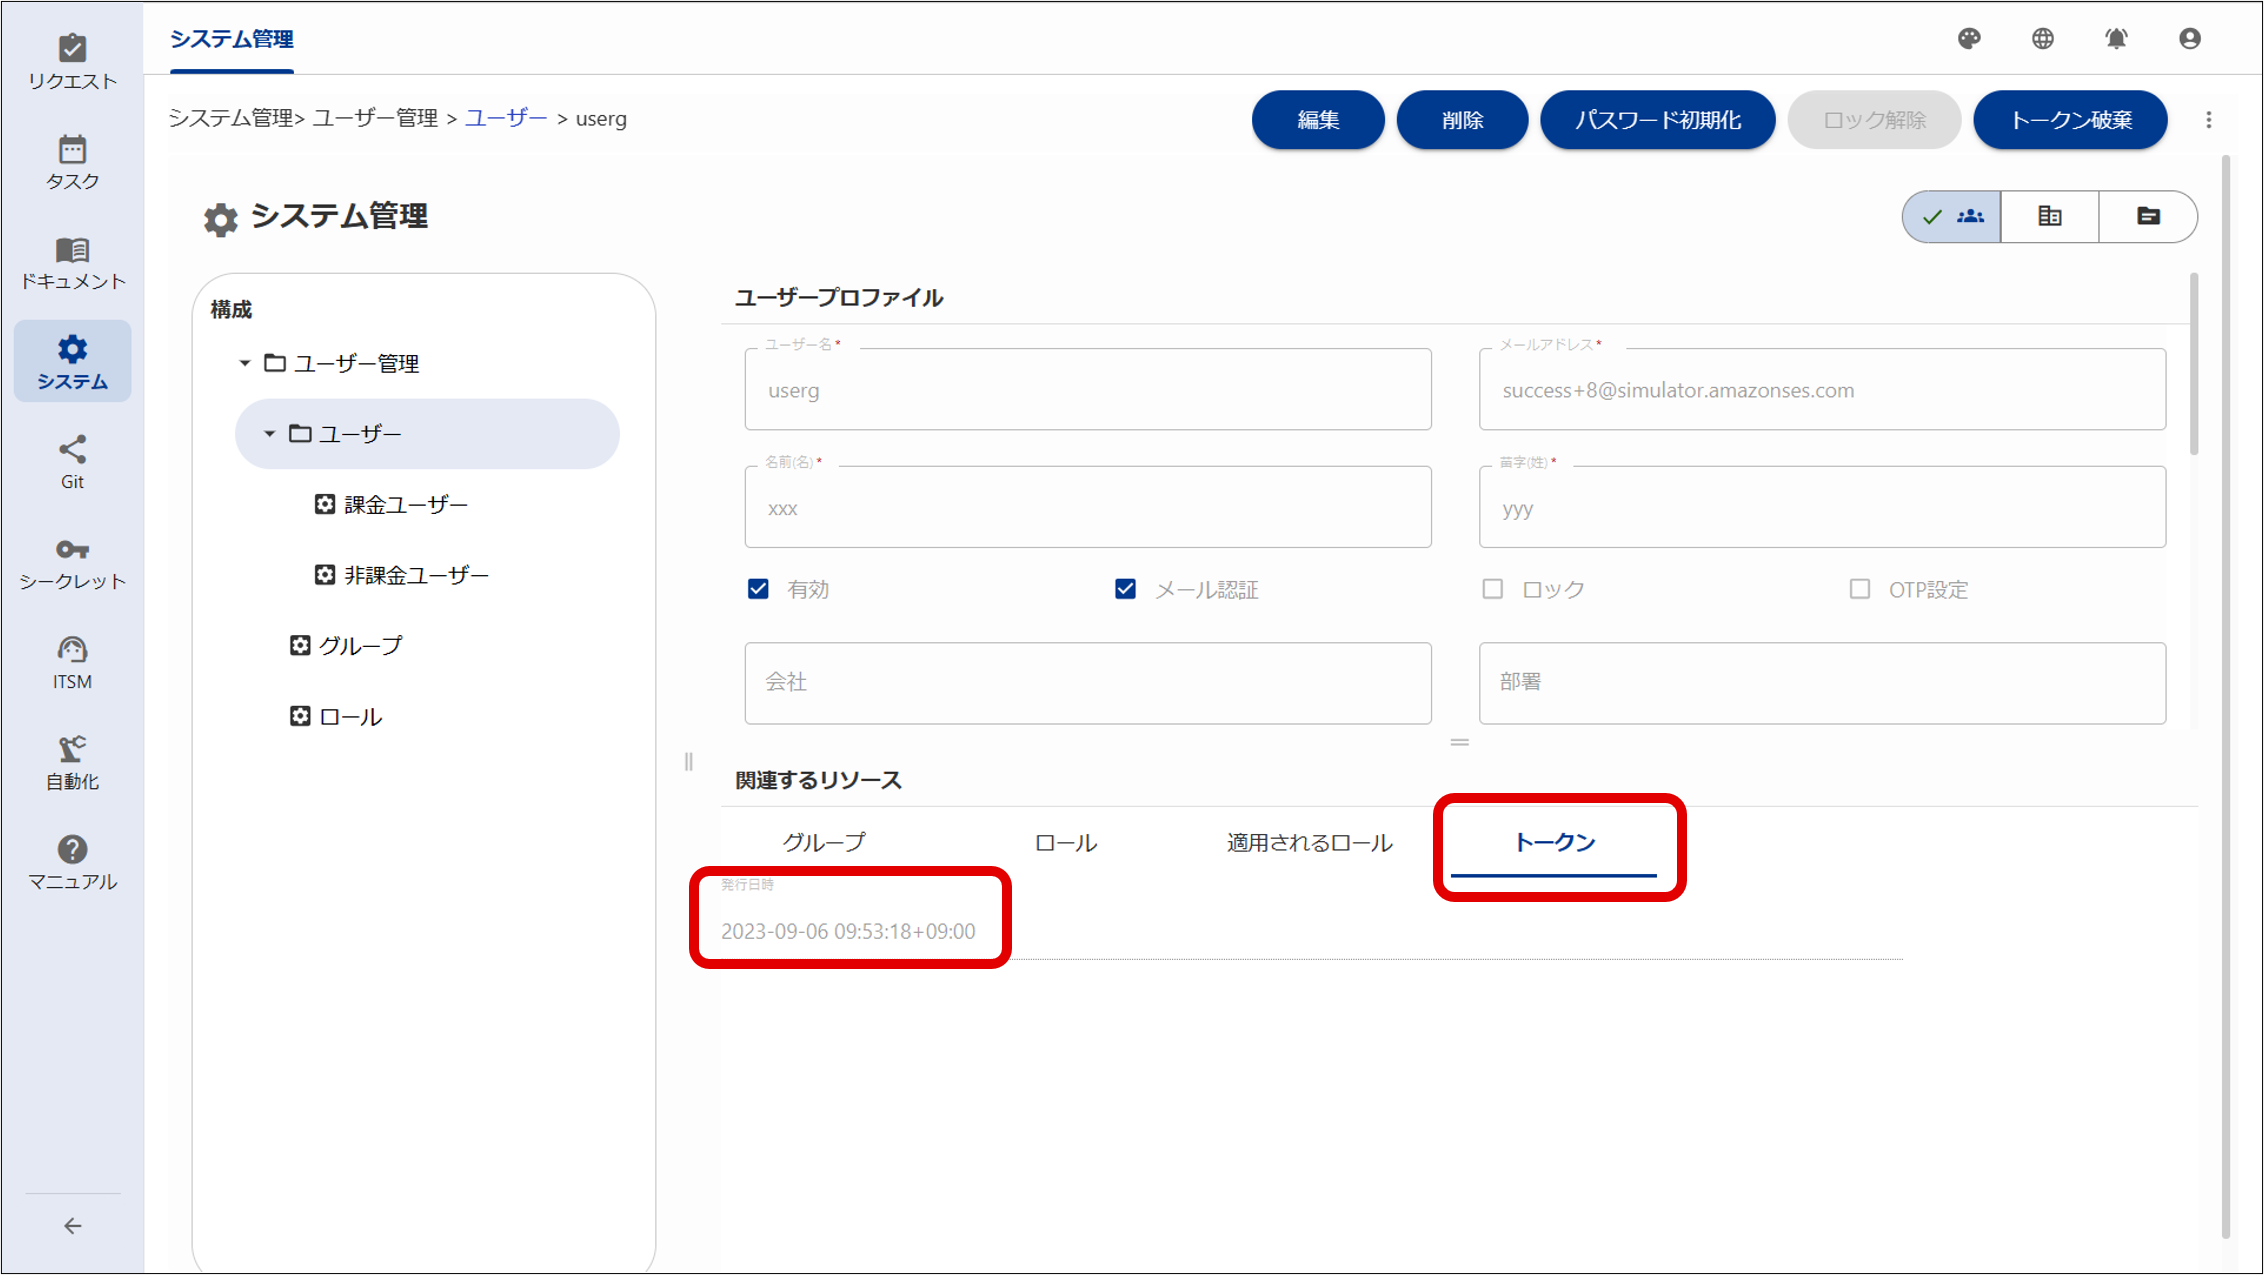
Task: Click the パスワード初期化 button
Action: (1657, 119)
